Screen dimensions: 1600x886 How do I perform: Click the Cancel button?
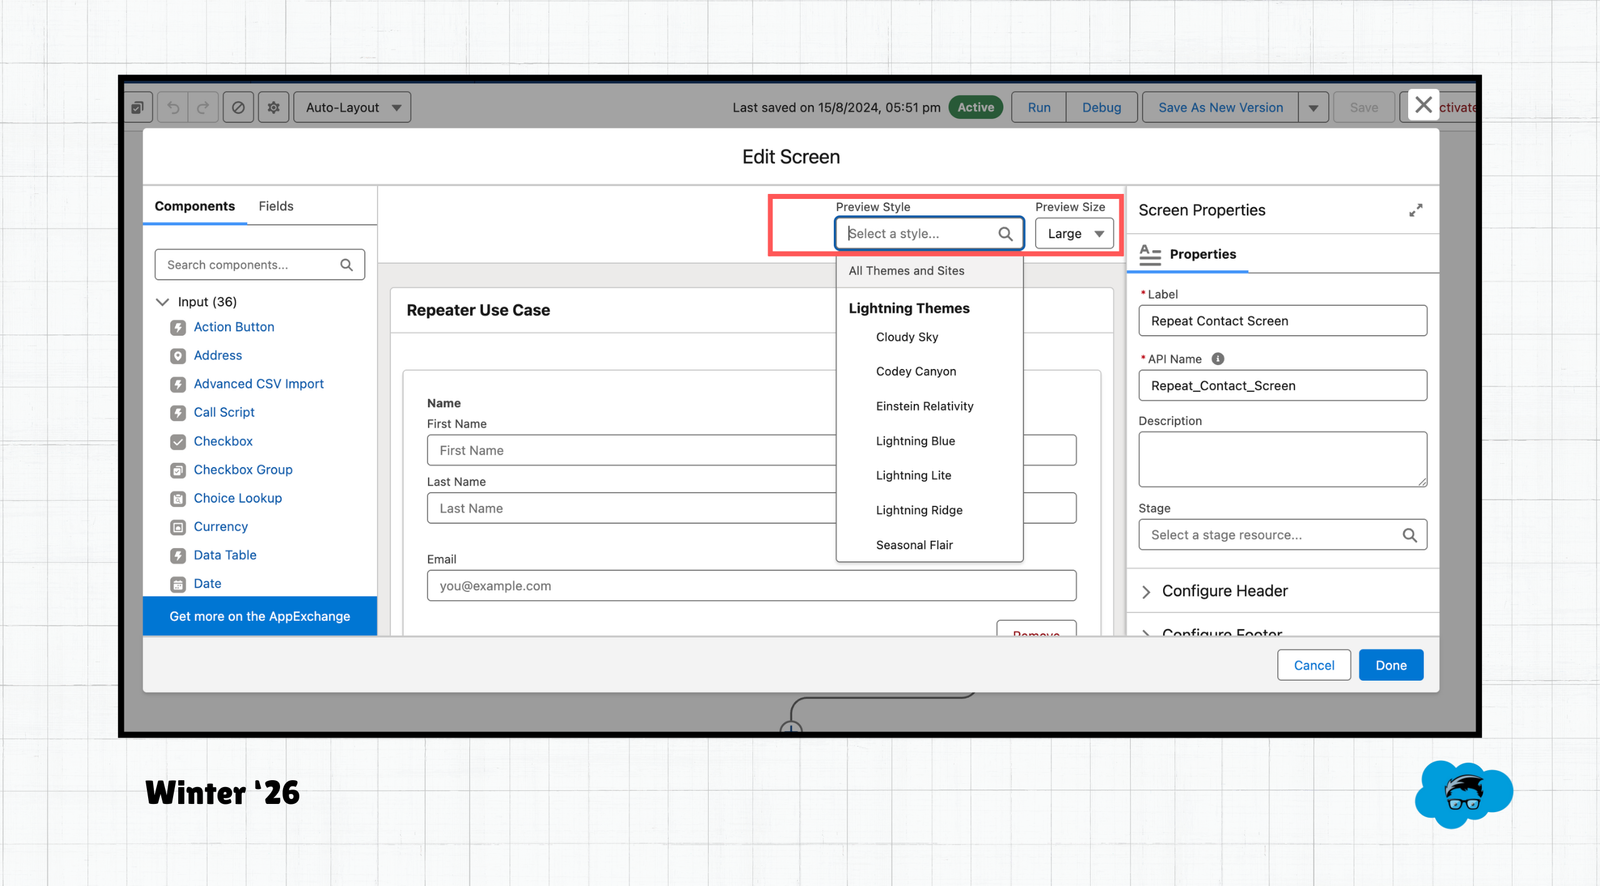tap(1314, 665)
